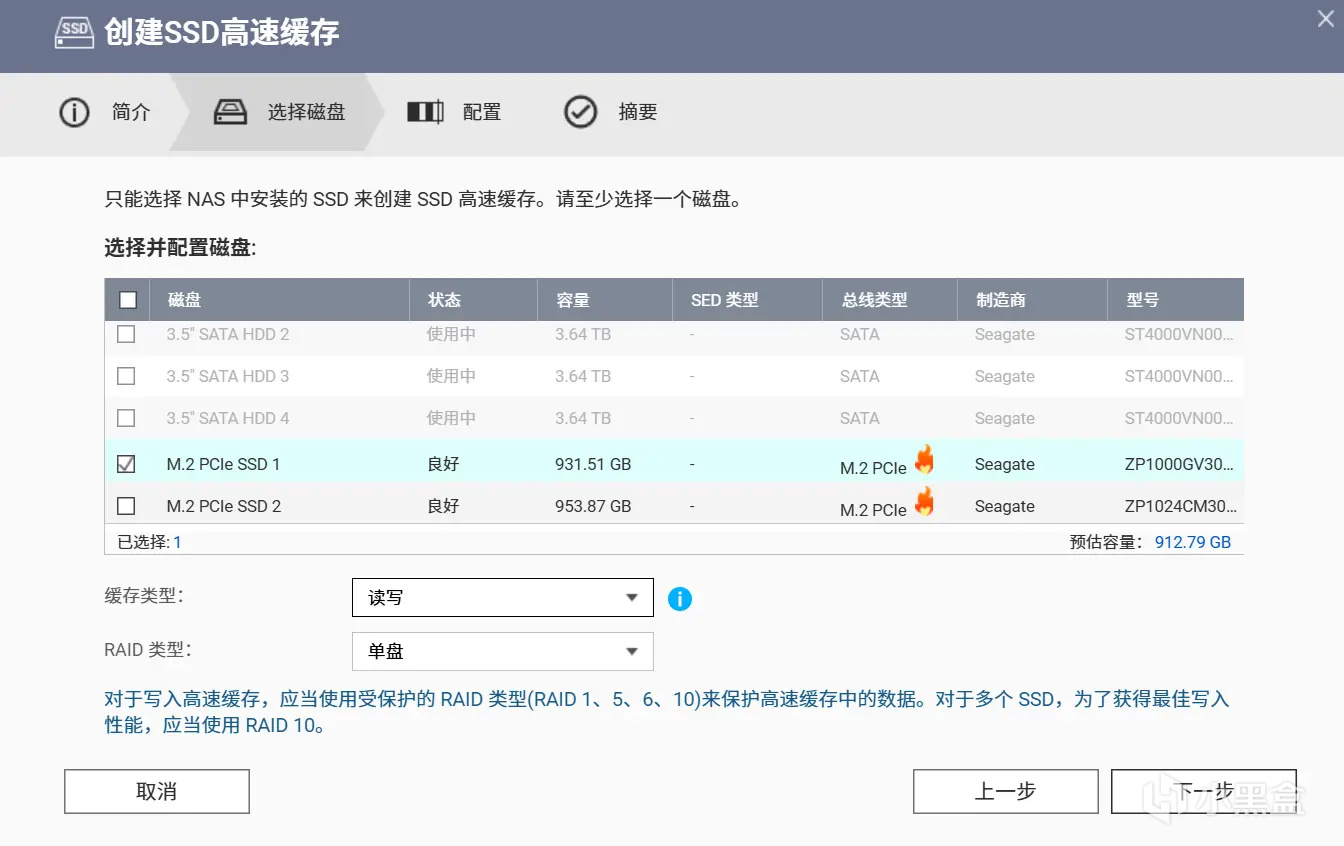Expand the RAID 类型 dropdown showing 单盘
Image resolution: width=1344 pixels, height=846 pixels.
pyautogui.click(x=502, y=651)
